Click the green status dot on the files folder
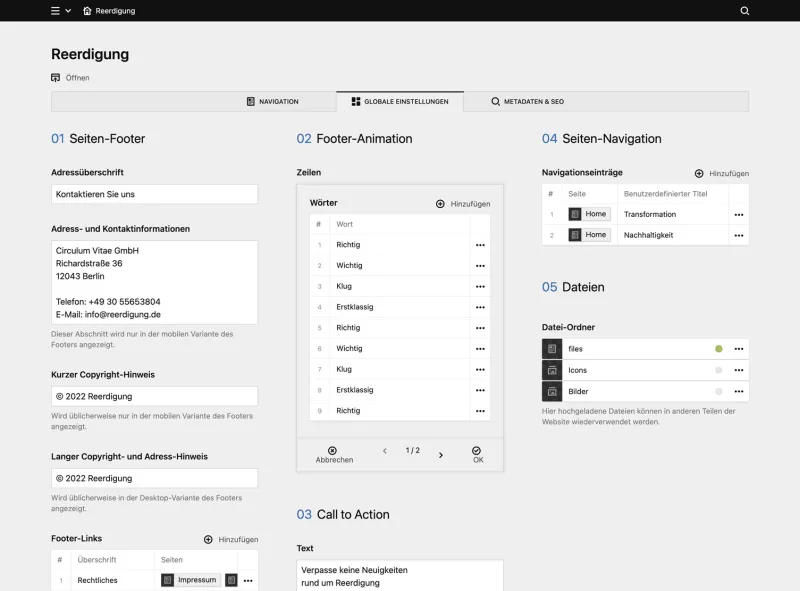 [x=717, y=348]
